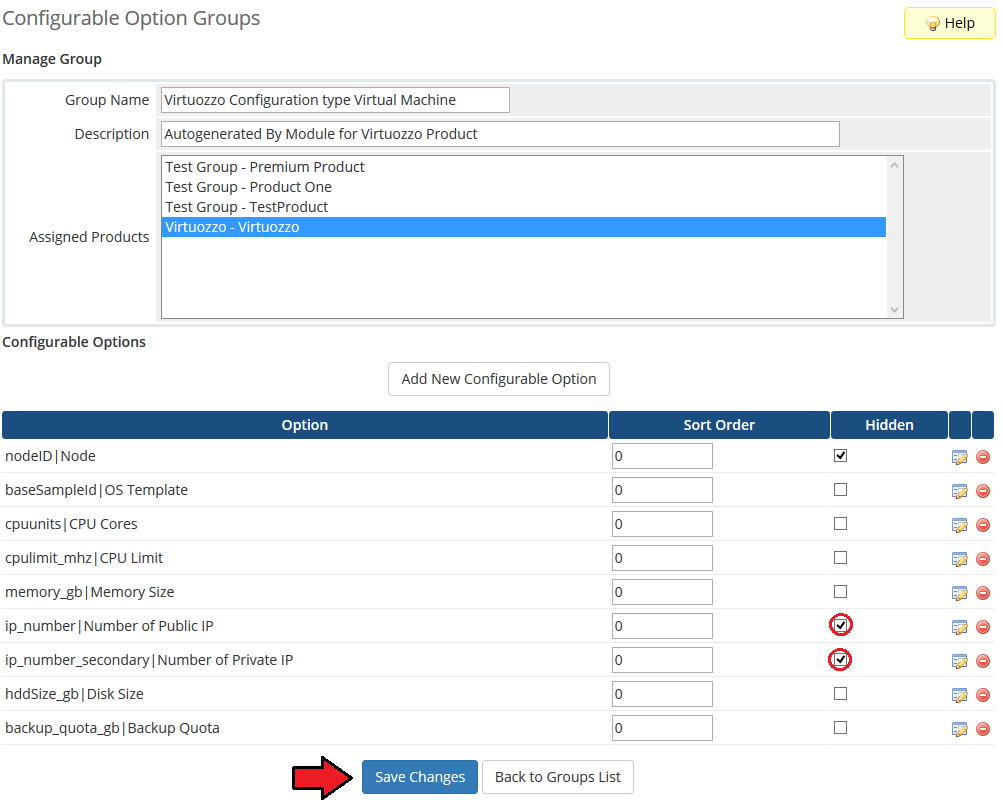
Task: Click Sort Order field for CPU Limit
Action: click(662, 558)
